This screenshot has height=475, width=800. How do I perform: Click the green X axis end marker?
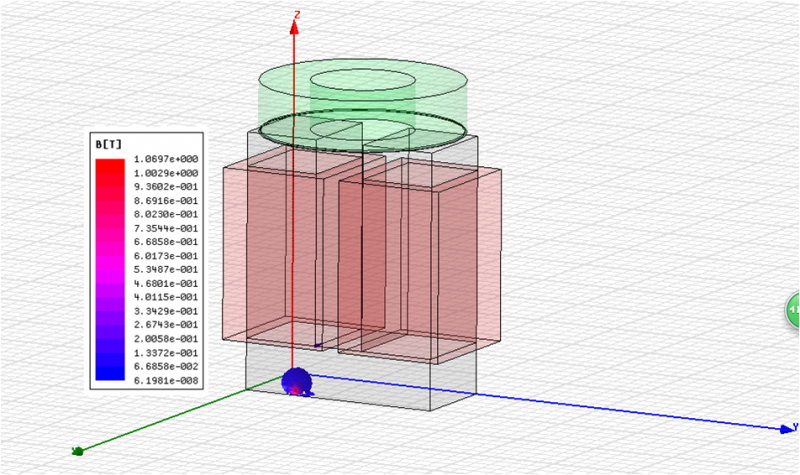78,451
